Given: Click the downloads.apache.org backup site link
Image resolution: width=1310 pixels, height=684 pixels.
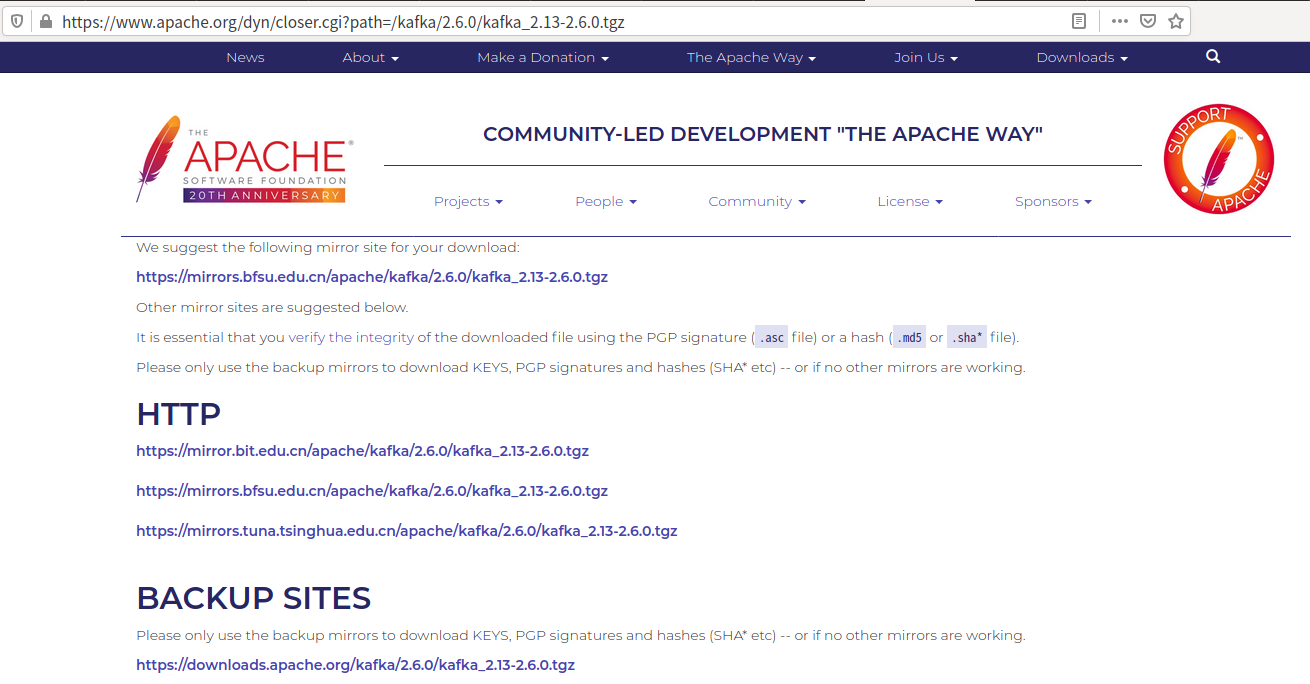Looking at the screenshot, I should (x=355, y=665).
